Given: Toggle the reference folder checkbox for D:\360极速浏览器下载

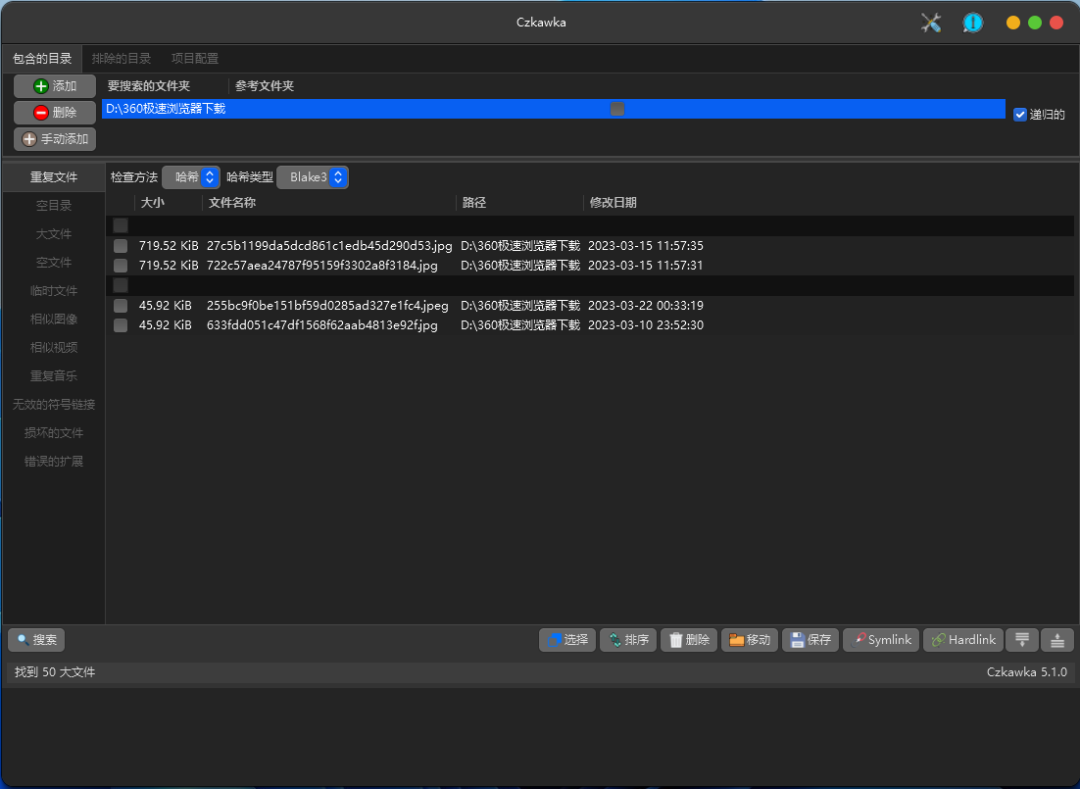Looking at the screenshot, I should [617, 108].
